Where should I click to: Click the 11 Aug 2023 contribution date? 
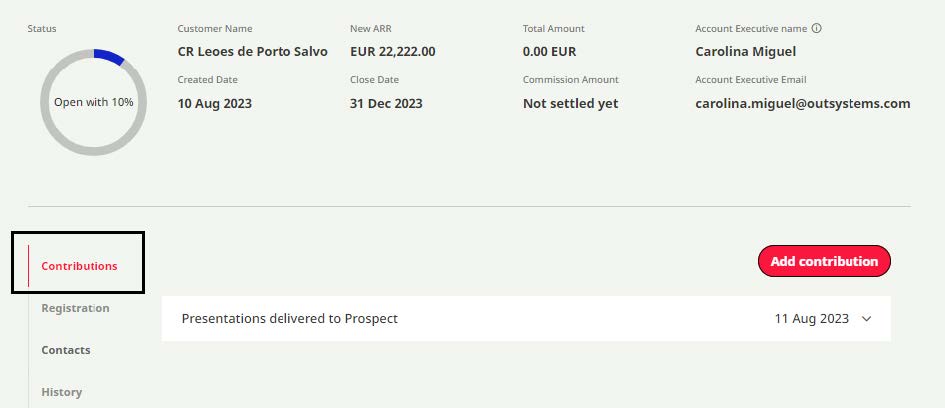pos(811,319)
